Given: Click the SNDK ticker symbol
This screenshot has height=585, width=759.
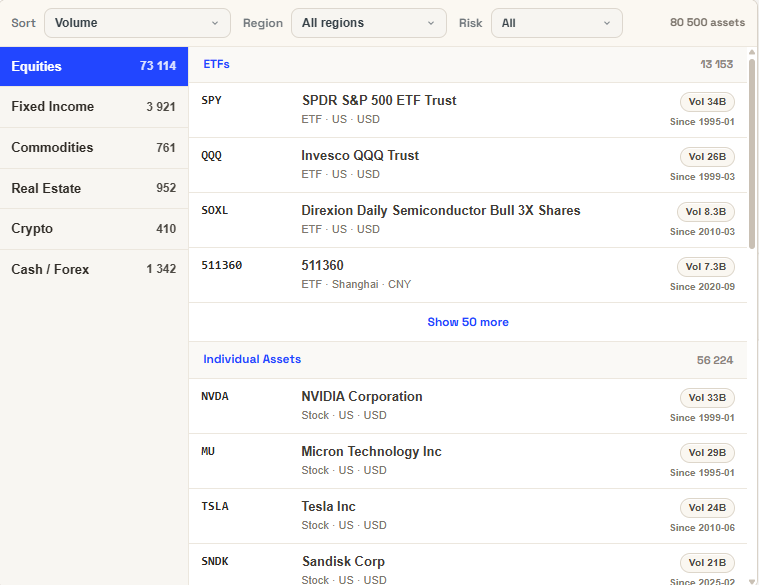Looking at the screenshot, I should tap(214, 561).
